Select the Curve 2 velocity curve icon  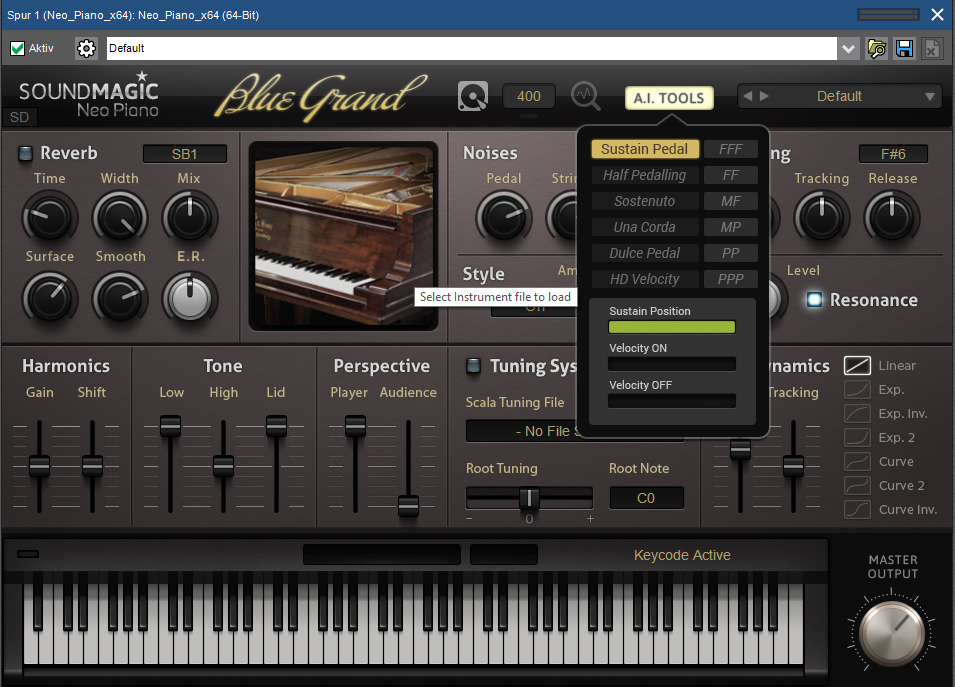(x=857, y=485)
